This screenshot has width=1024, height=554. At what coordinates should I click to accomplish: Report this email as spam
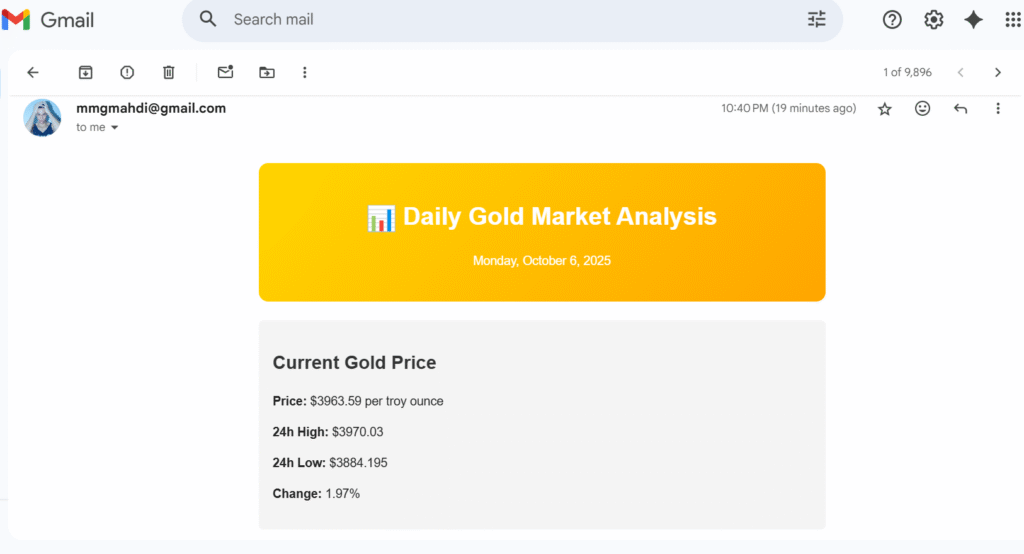[127, 72]
